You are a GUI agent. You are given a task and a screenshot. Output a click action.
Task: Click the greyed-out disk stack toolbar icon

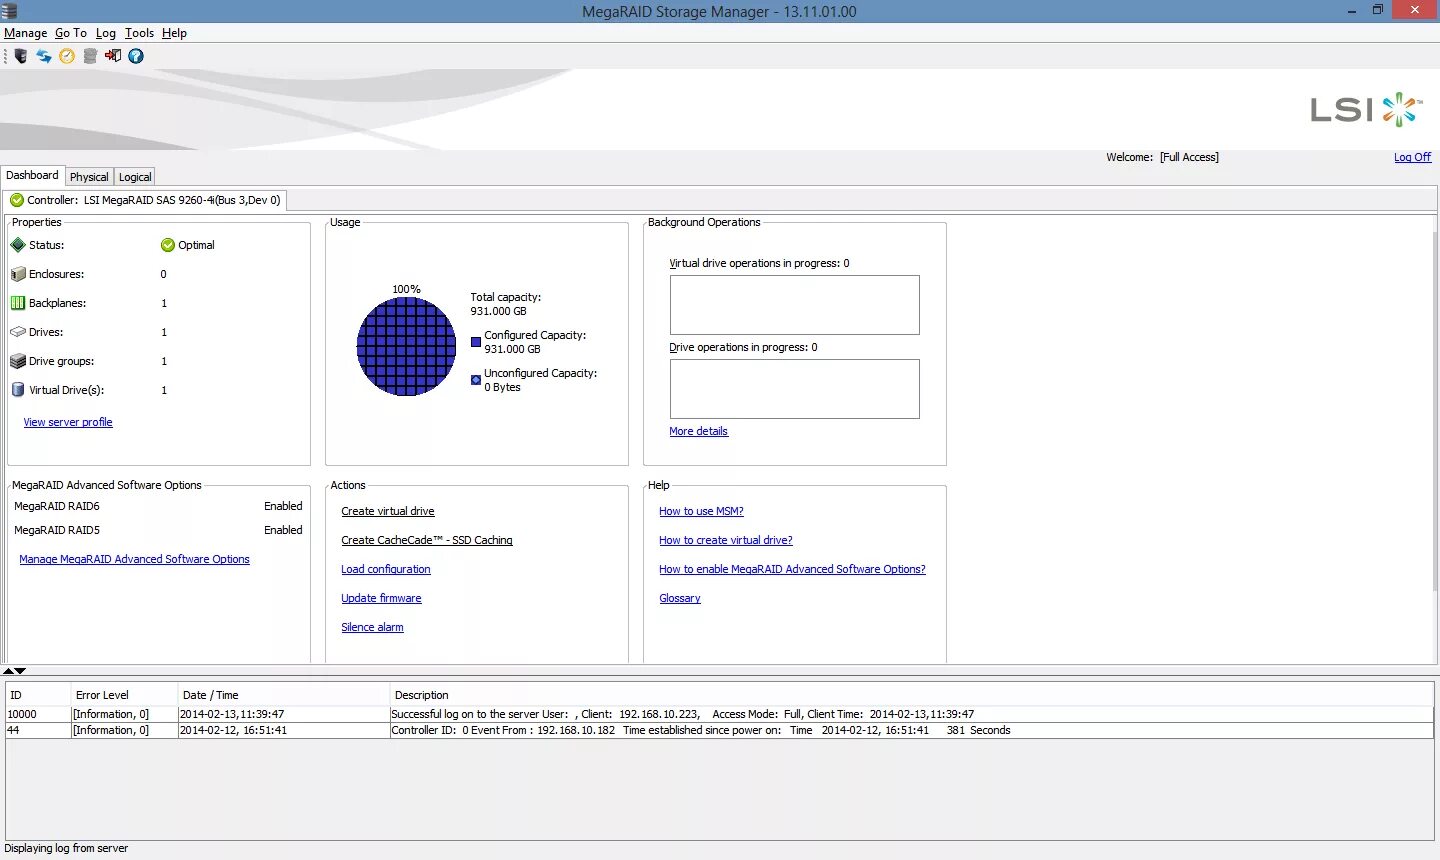[90, 56]
